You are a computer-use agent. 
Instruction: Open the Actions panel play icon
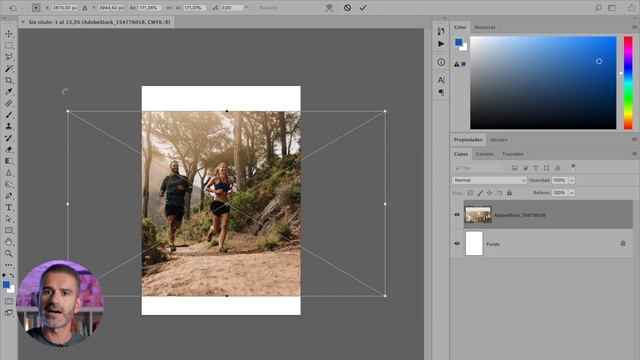441,44
